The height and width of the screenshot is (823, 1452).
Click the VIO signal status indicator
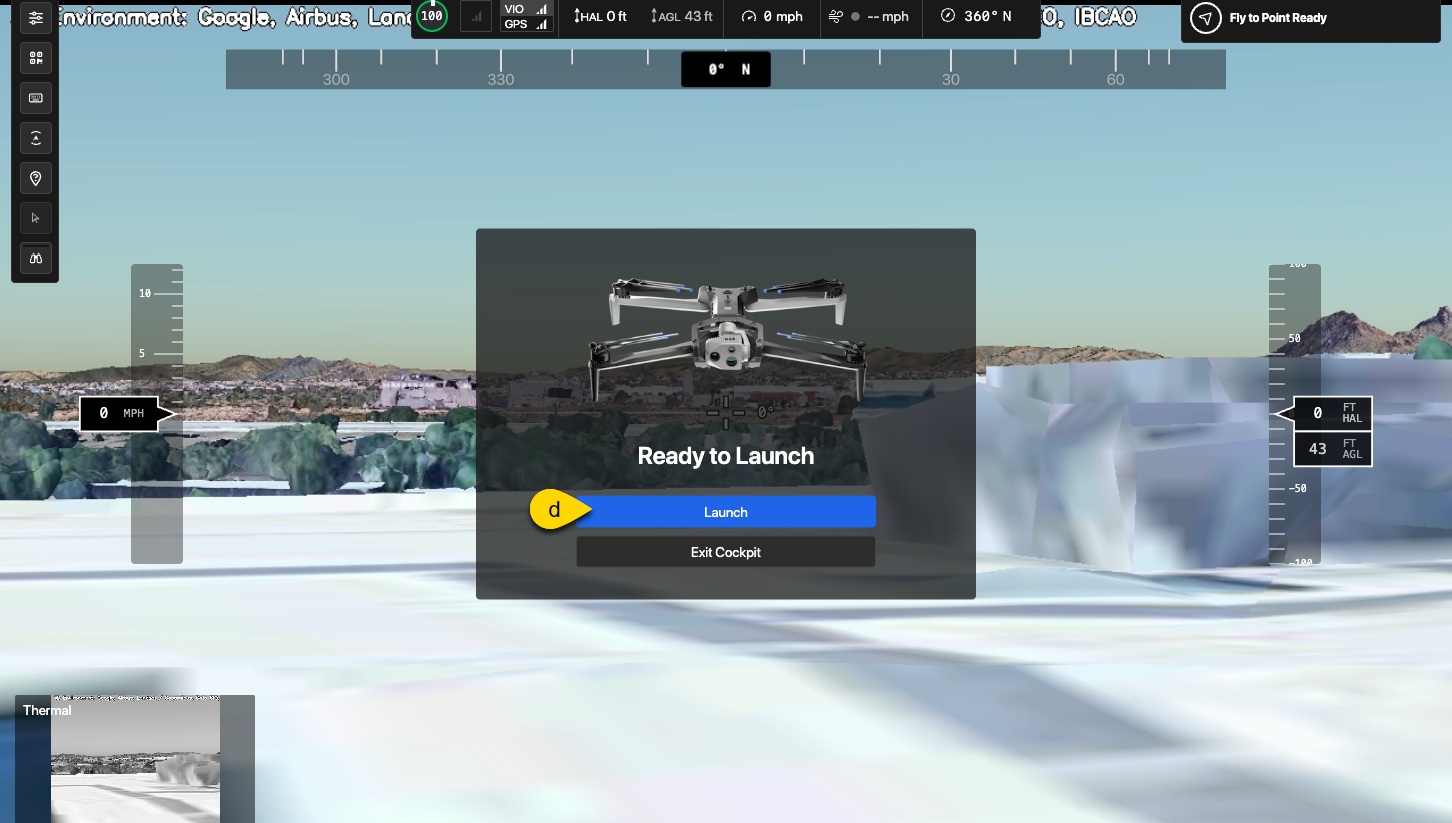coord(527,9)
